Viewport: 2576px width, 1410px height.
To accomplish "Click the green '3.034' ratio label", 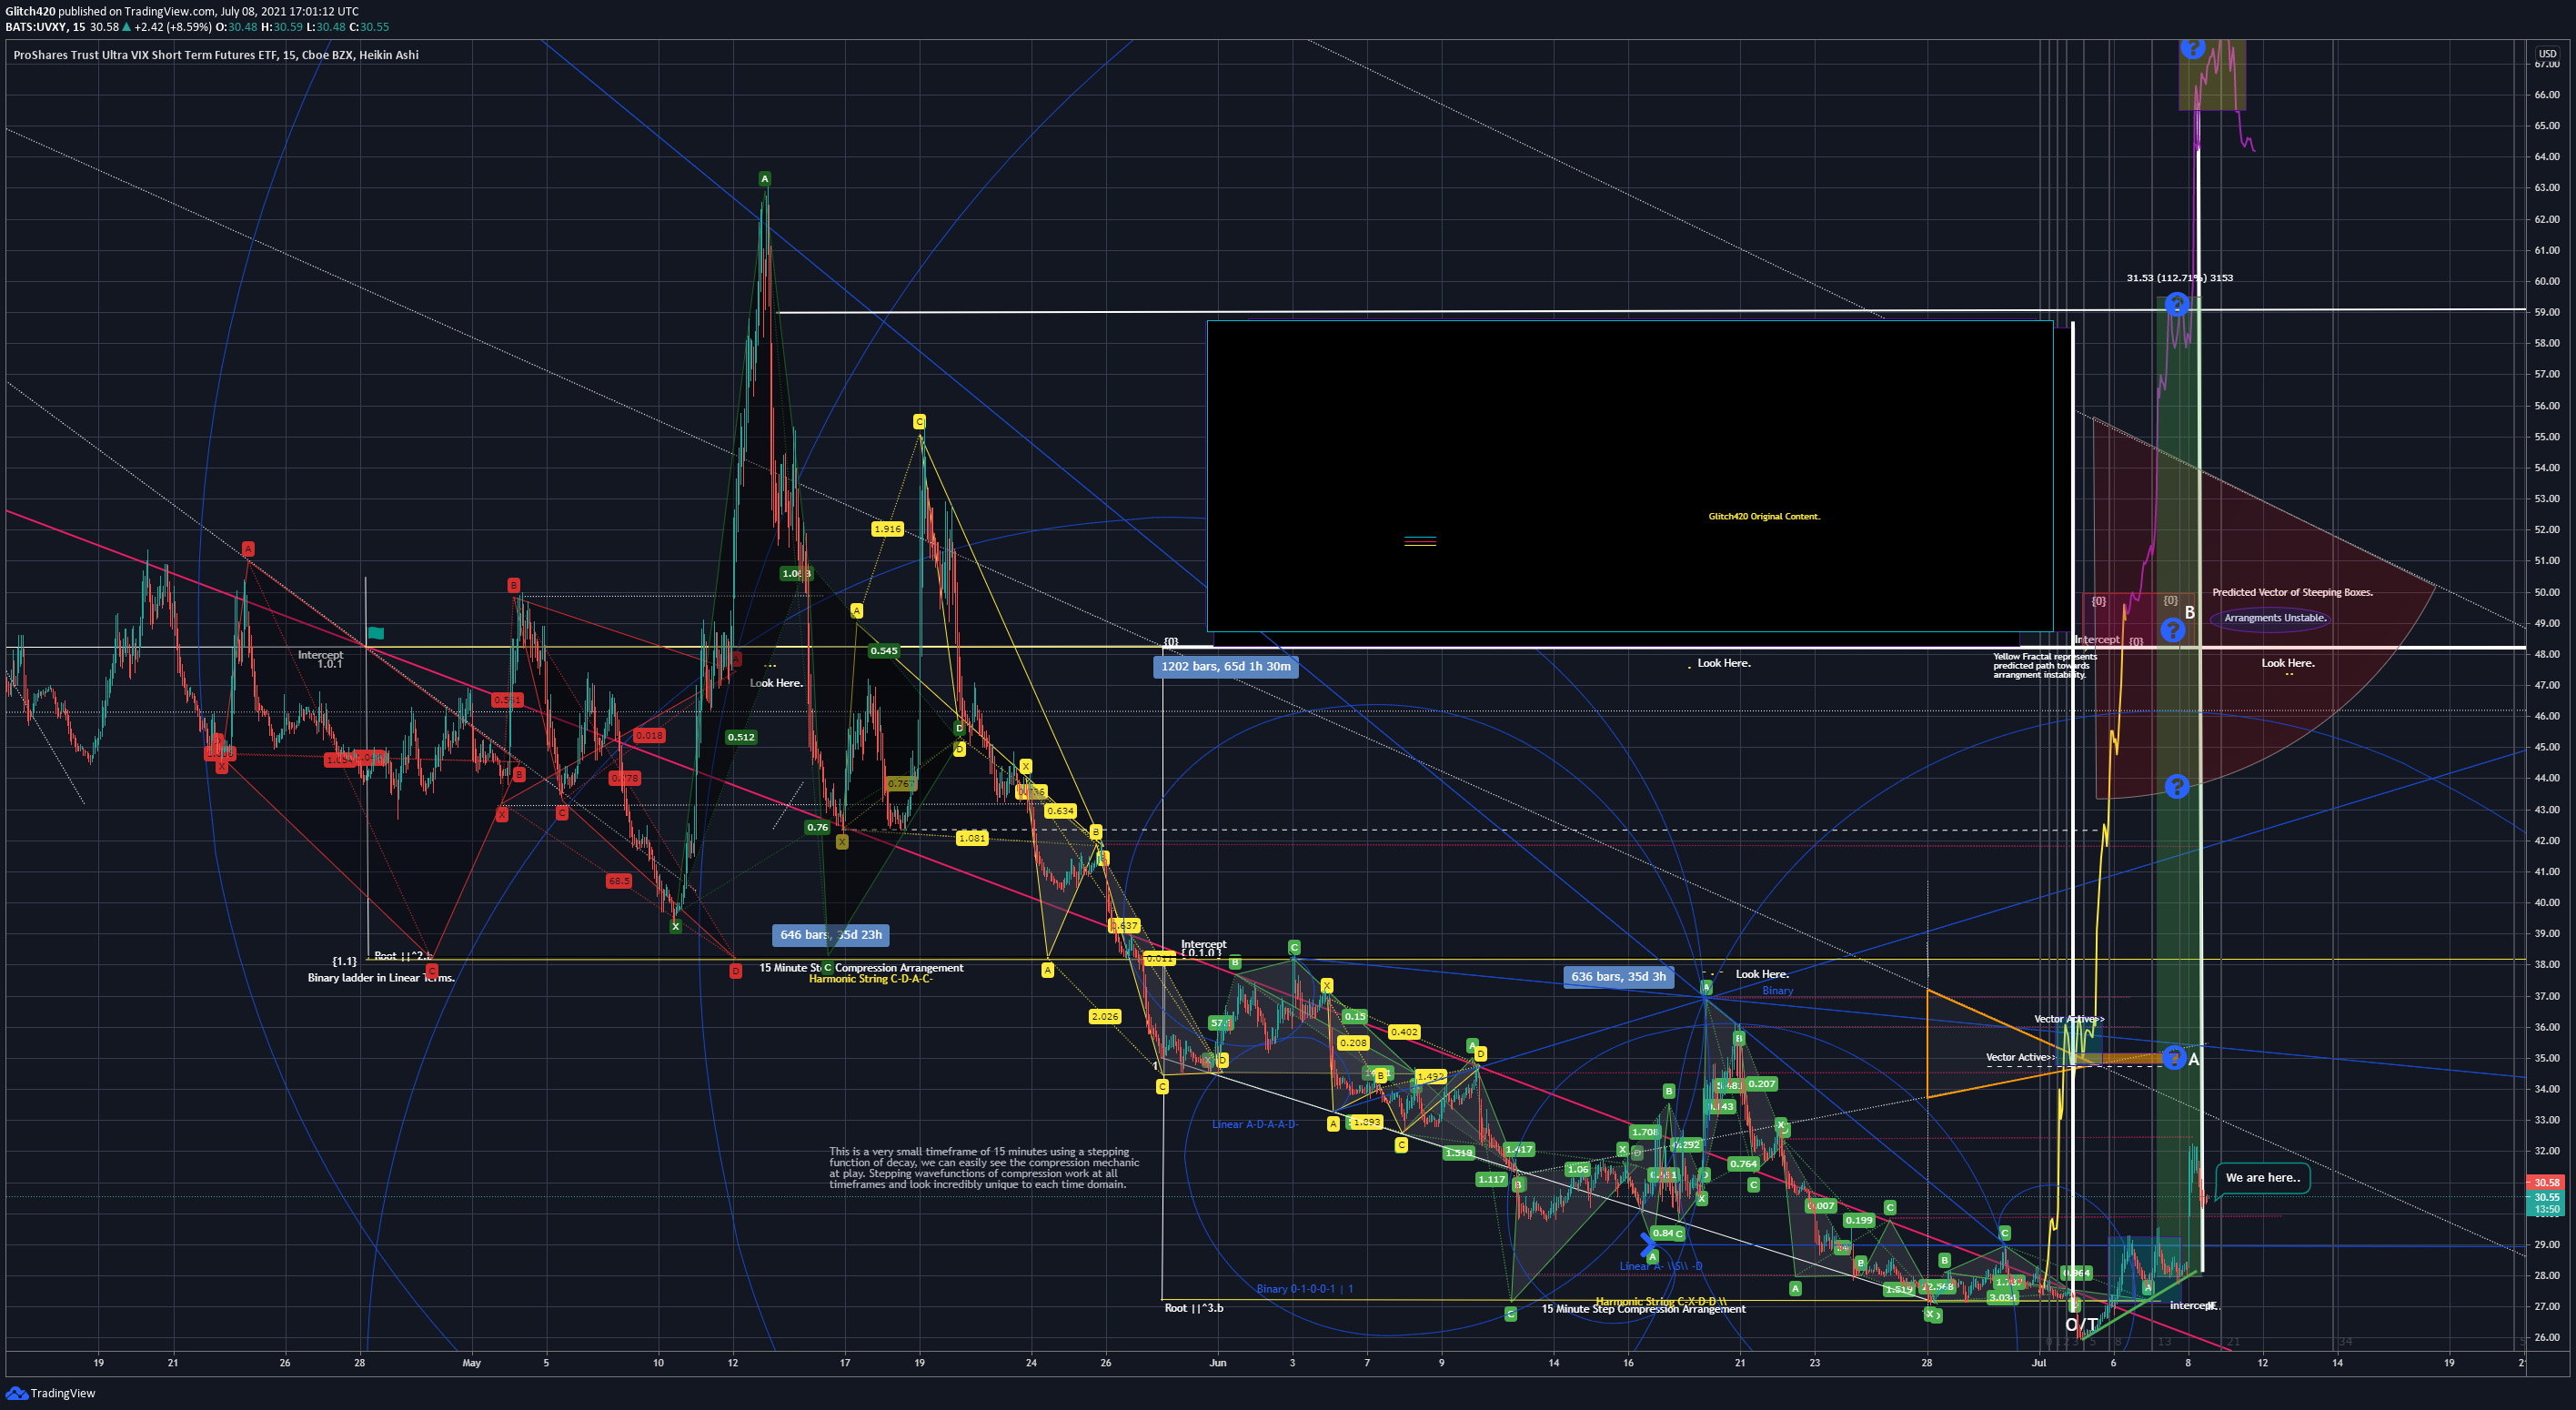I will pyautogui.click(x=2002, y=1298).
